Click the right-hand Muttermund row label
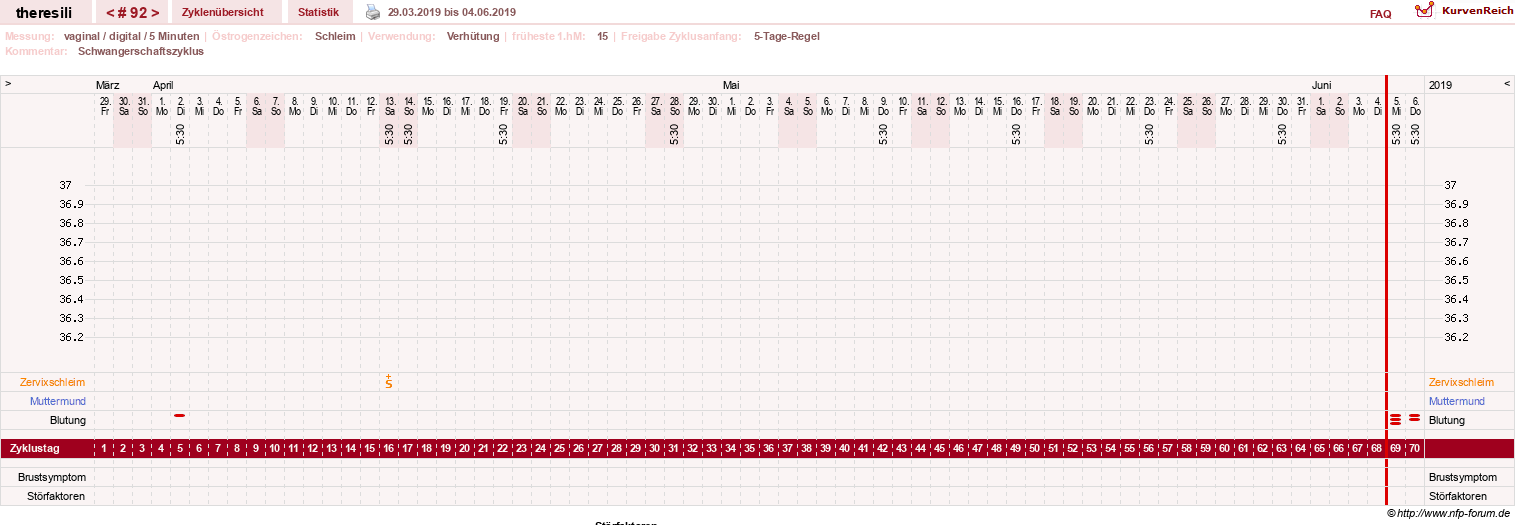Screen dimensions: 1515x525 1455,401
